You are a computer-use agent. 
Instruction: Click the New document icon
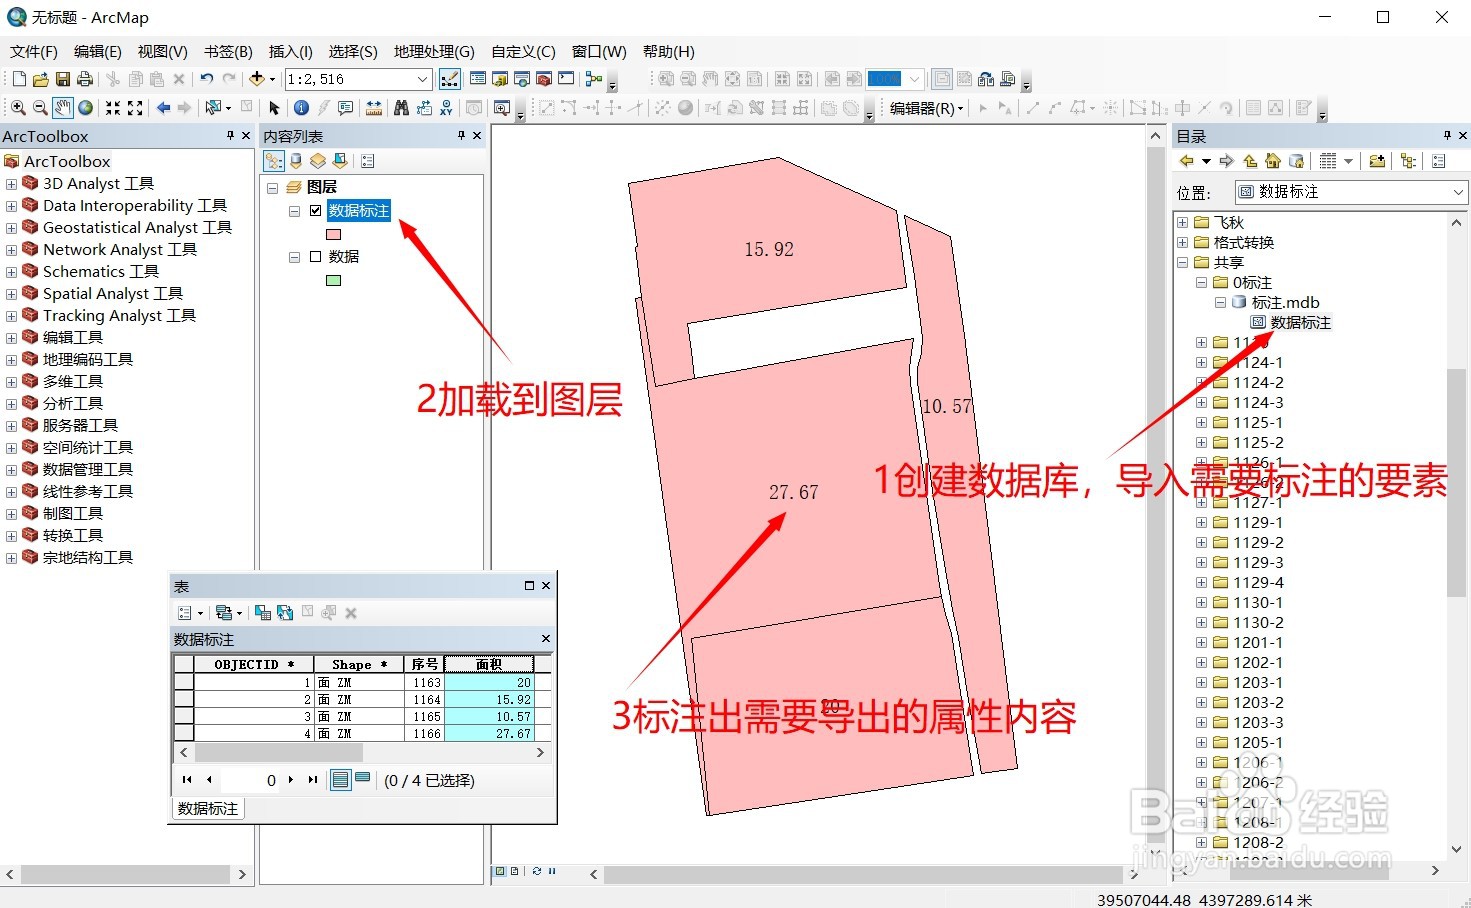[19, 79]
